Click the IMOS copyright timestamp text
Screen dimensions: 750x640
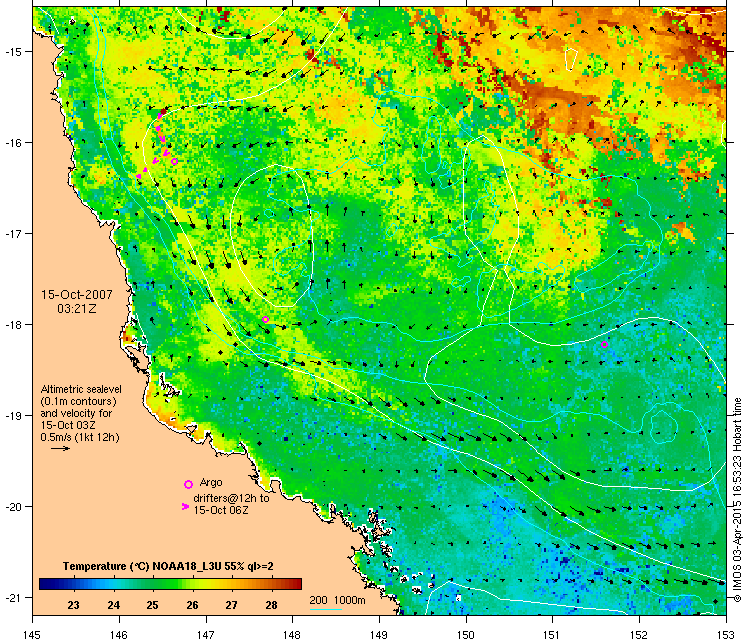tap(738, 500)
